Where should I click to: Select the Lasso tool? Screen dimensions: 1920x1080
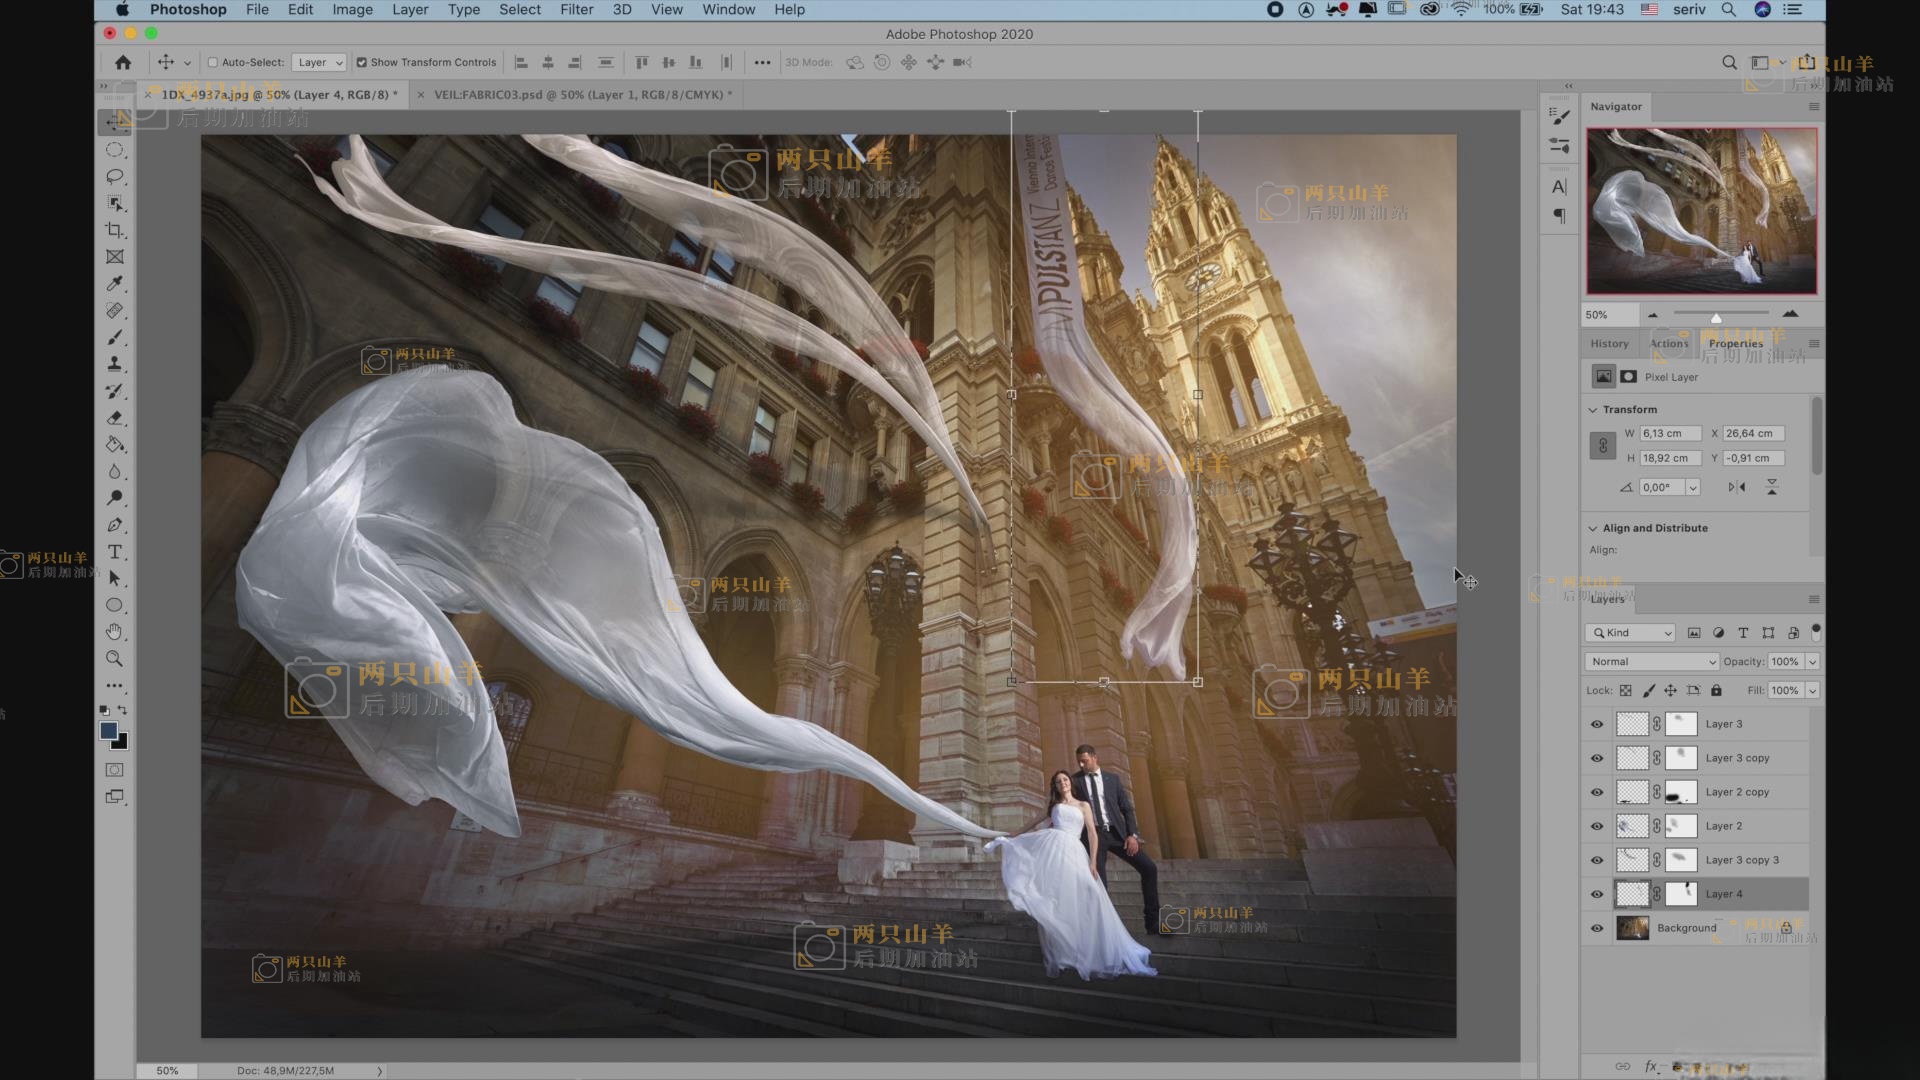[x=115, y=177]
